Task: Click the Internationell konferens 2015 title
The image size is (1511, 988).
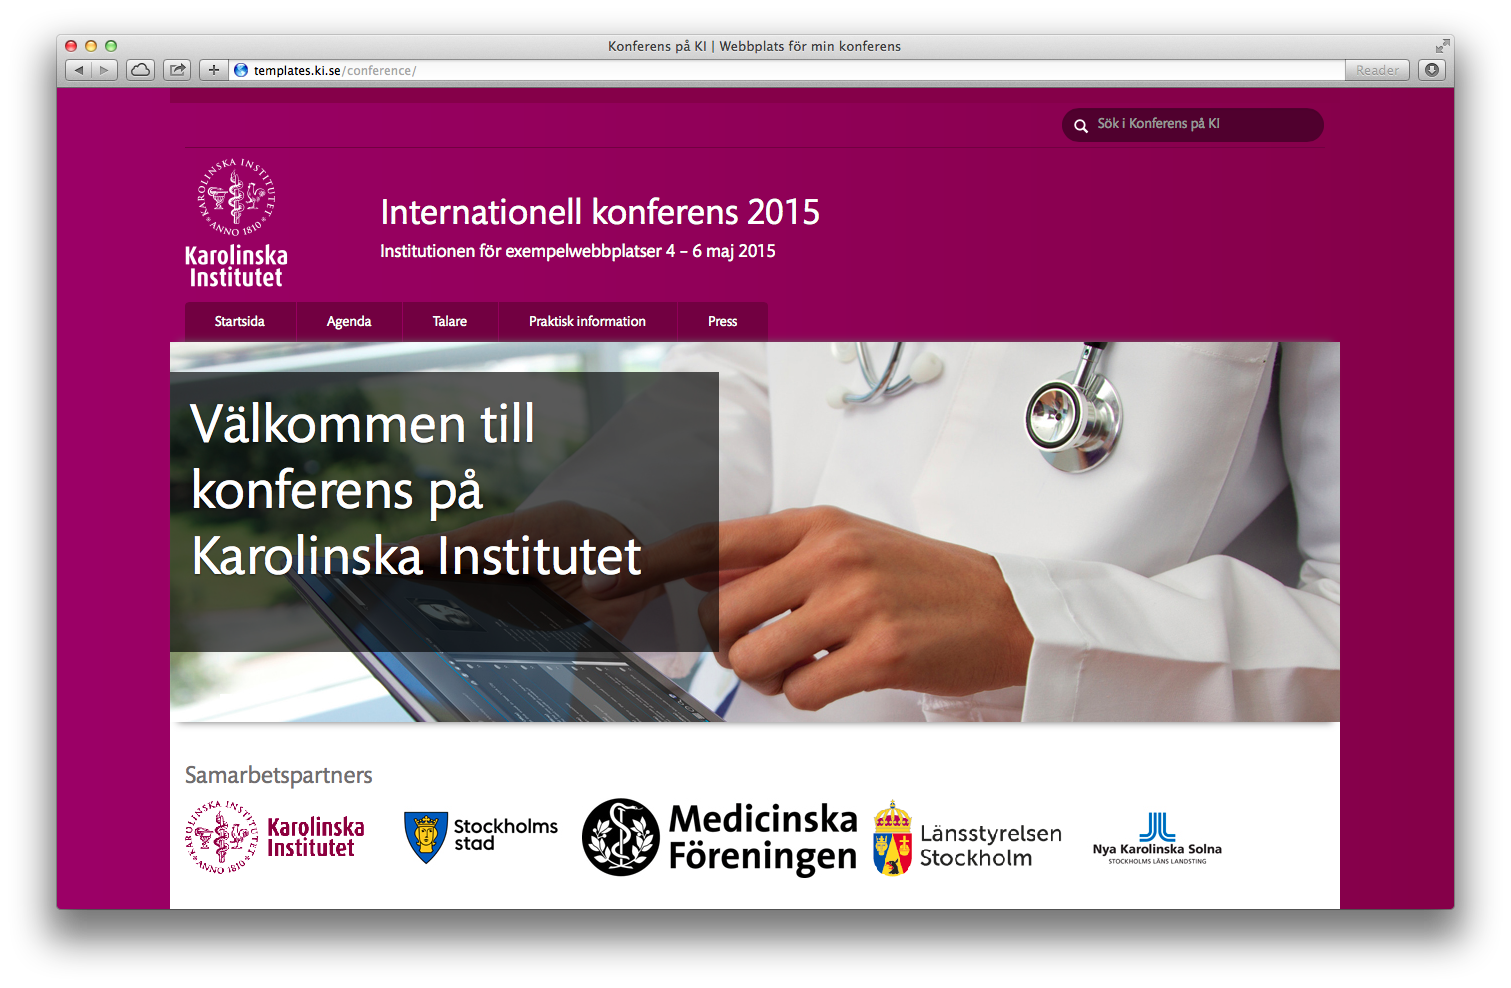Action: tap(600, 212)
